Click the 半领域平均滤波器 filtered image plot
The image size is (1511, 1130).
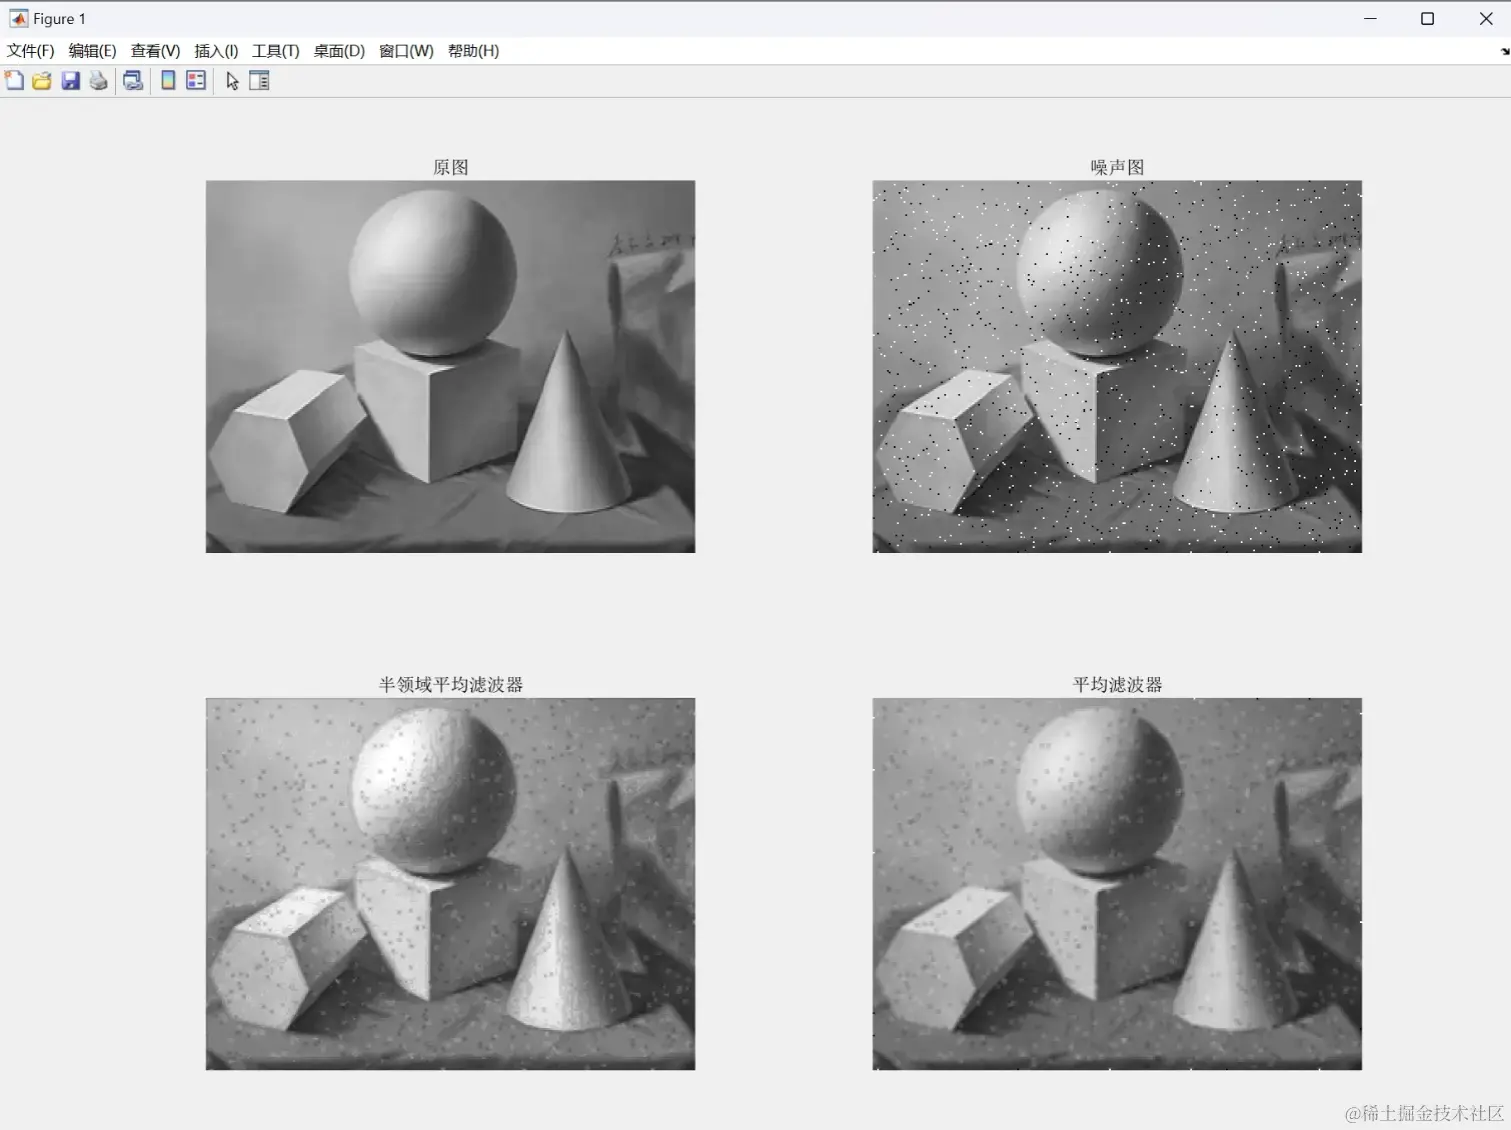click(450, 884)
